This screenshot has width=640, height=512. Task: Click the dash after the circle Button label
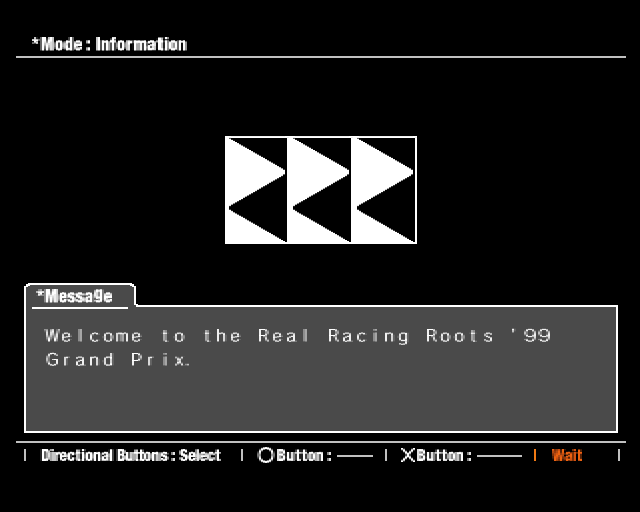(x=354, y=456)
